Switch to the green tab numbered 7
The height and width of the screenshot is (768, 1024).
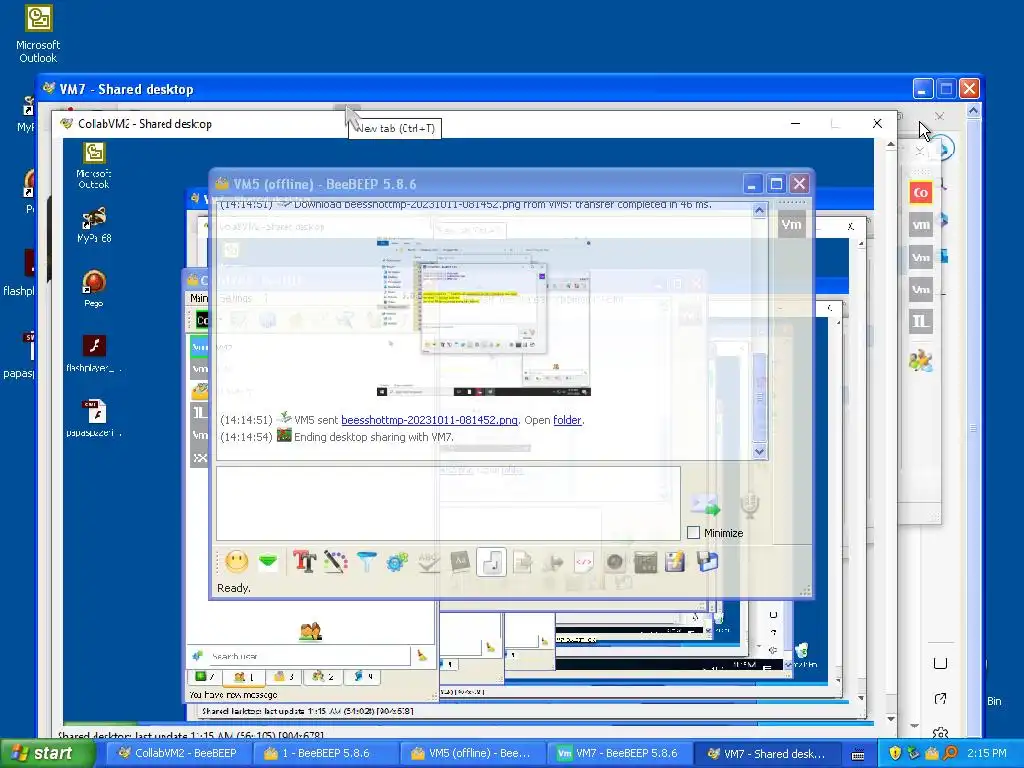(x=204, y=677)
